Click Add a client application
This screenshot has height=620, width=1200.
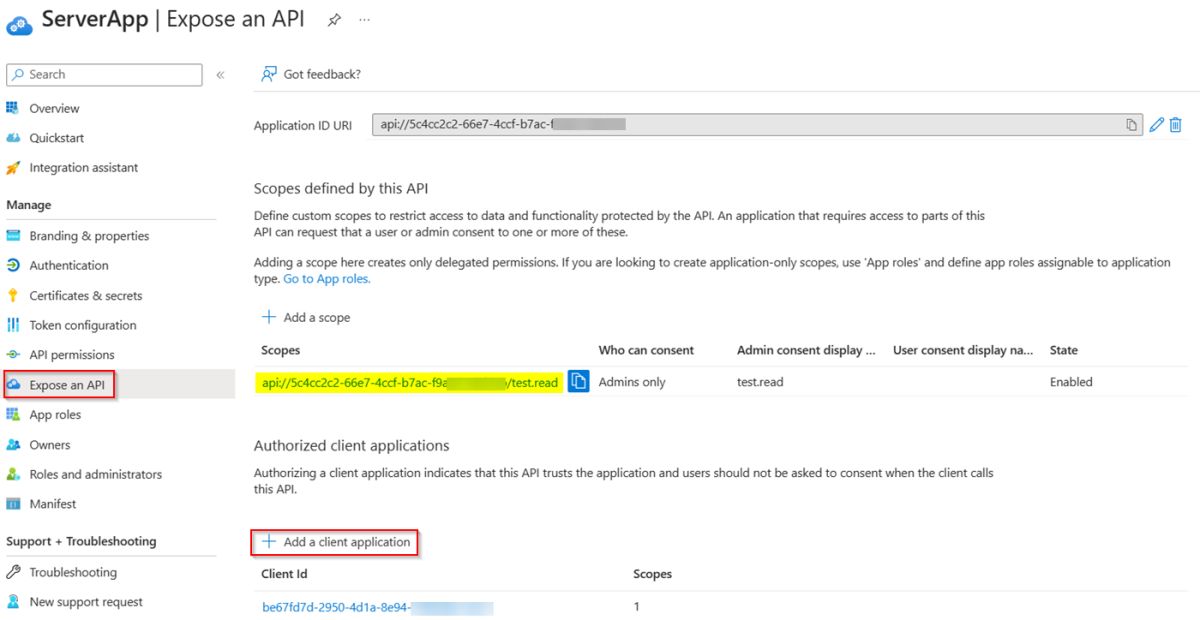[336, 542]
